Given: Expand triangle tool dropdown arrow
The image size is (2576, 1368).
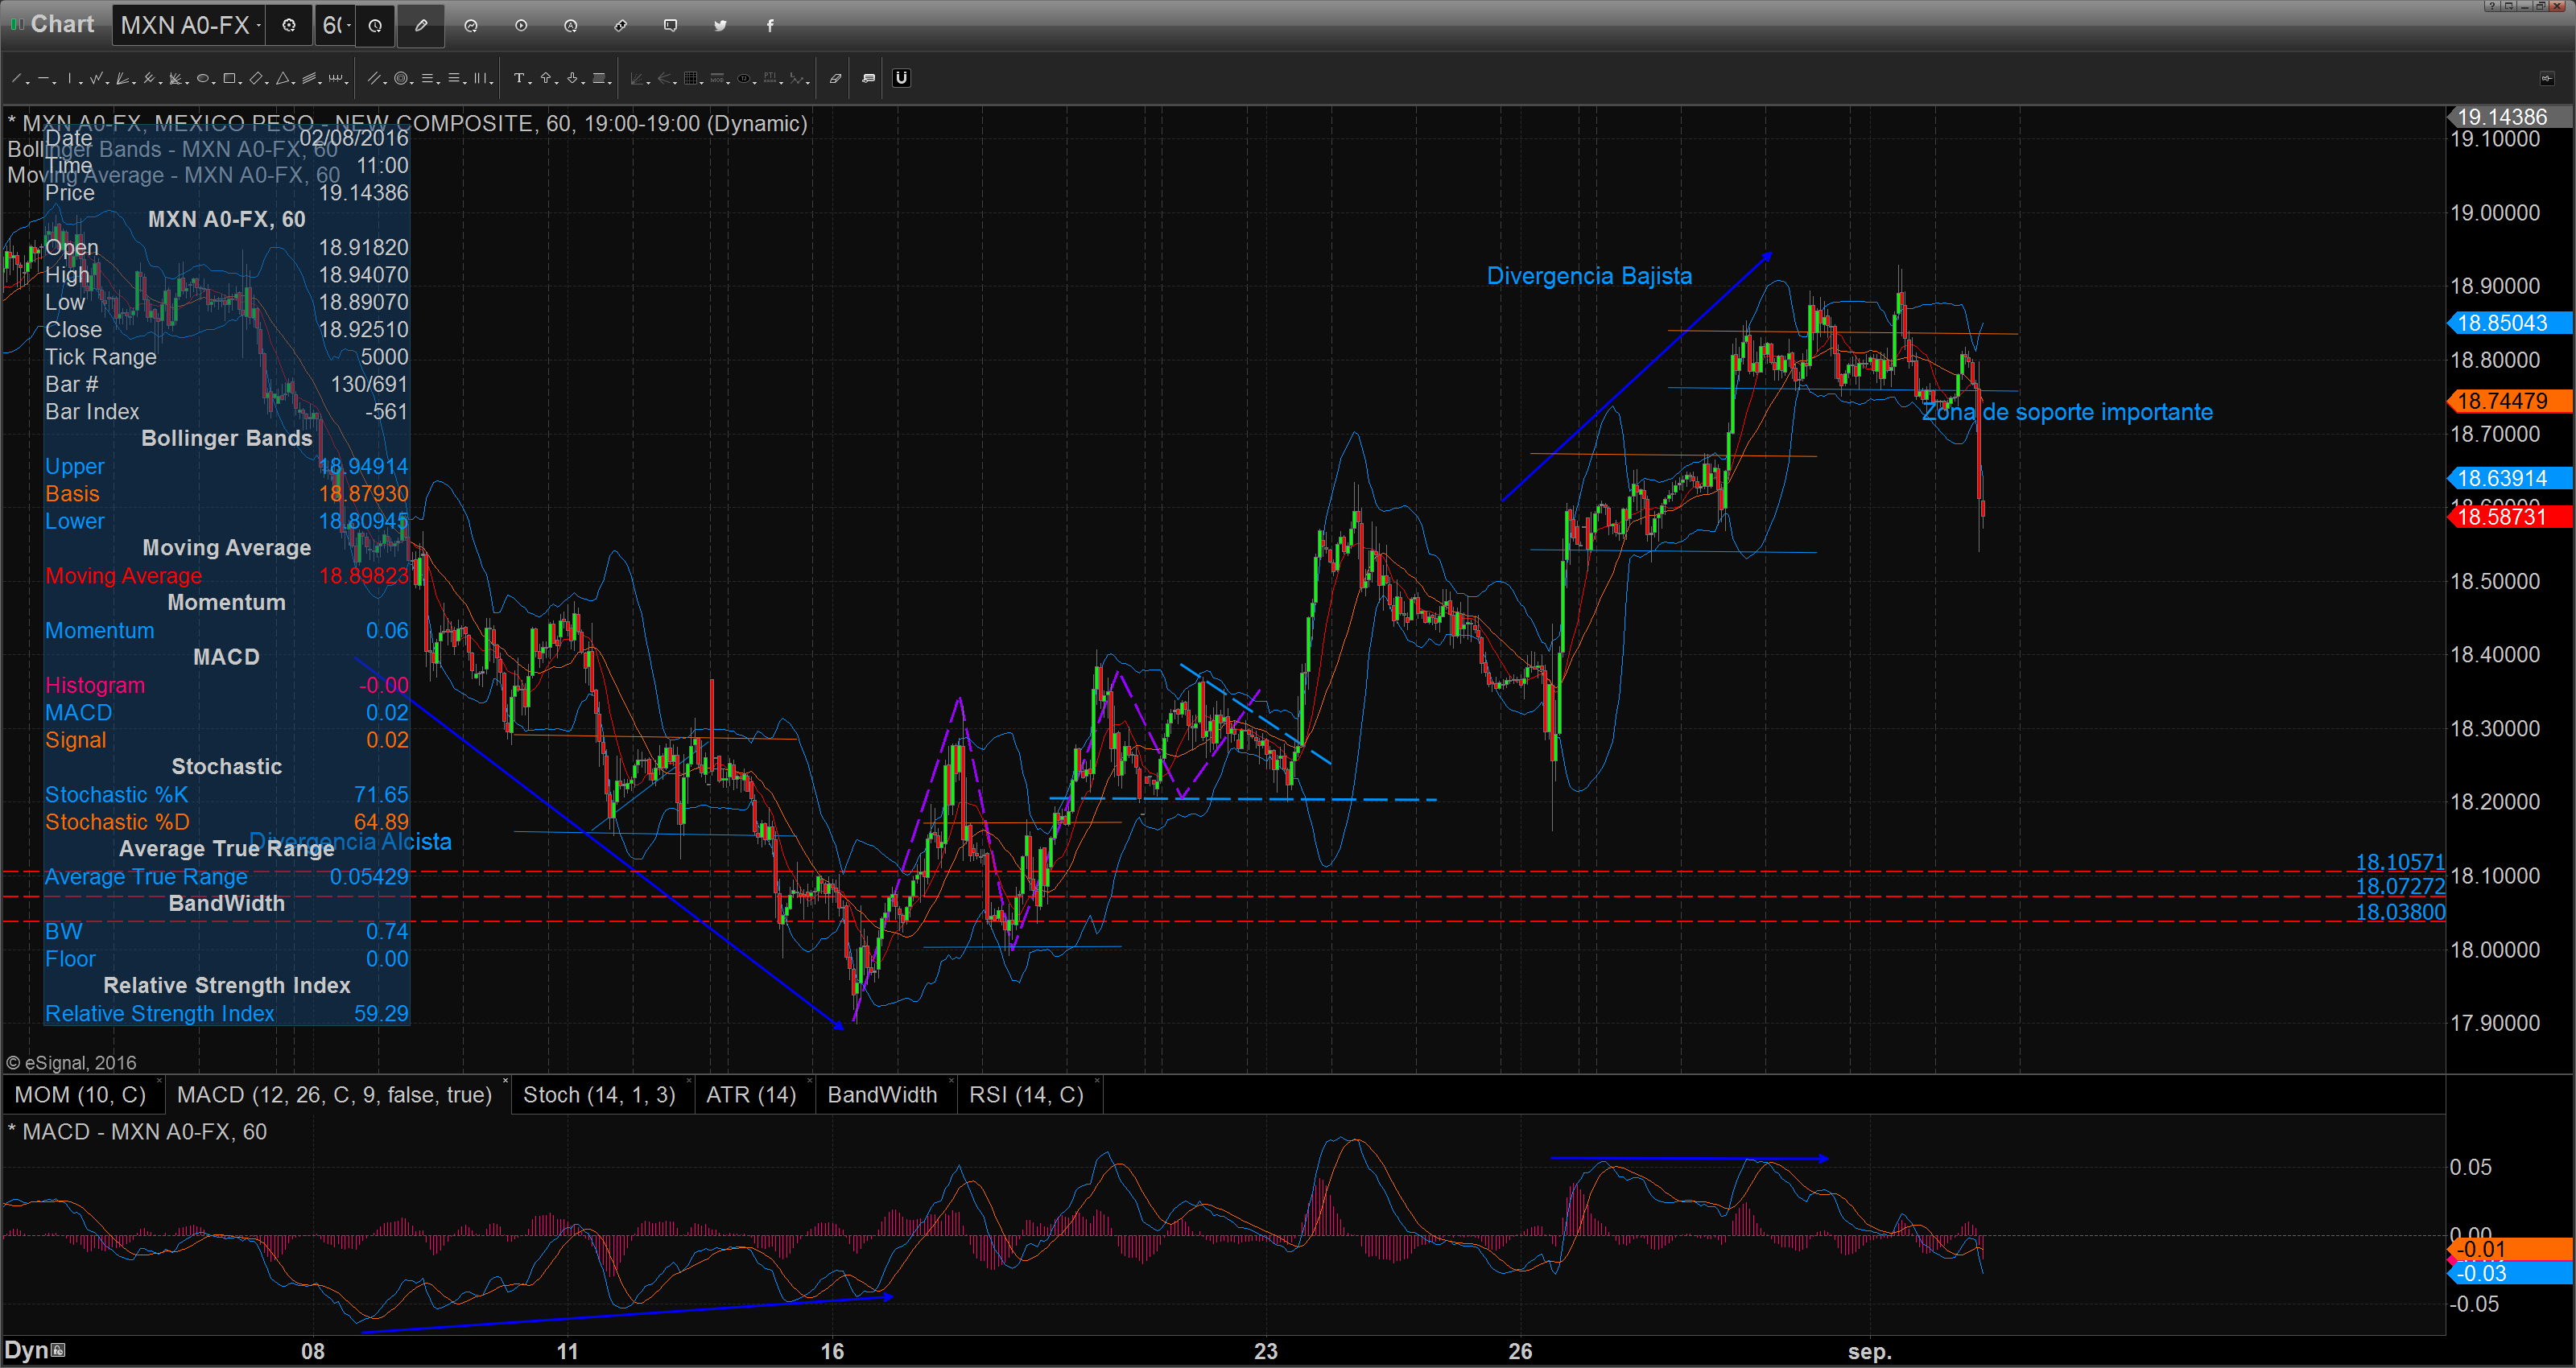Looking at the screenshot, I should point(294,83).
